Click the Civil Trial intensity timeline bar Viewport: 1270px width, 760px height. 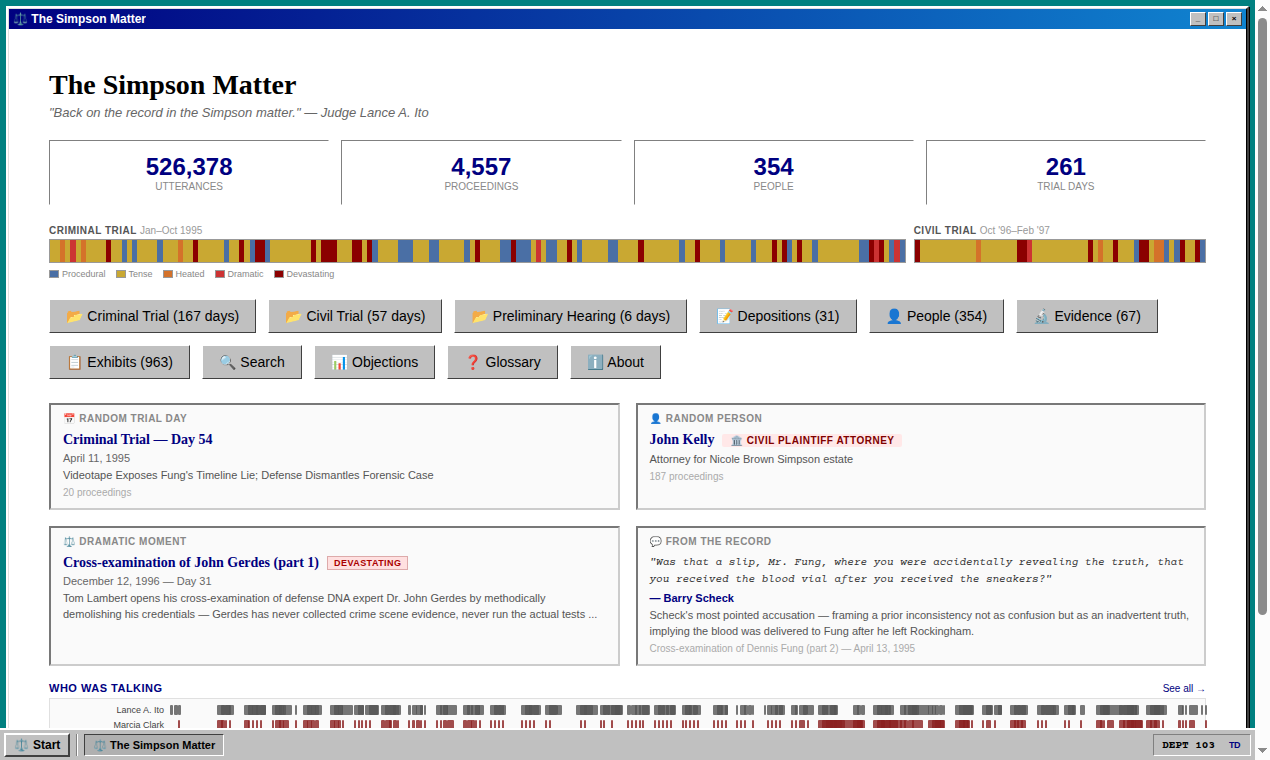pyautogui.click(x=1060, y=251)
